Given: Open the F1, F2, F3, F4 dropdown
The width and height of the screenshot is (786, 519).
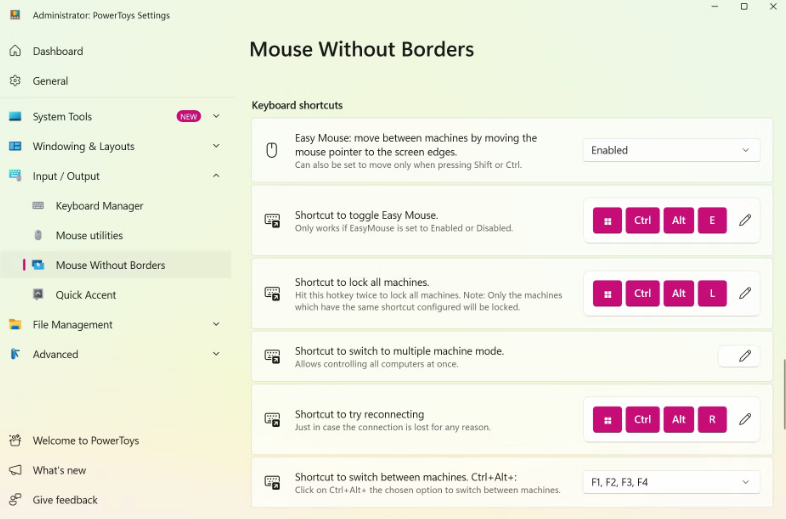Looking at the screenshot, I should click(671, 482).
